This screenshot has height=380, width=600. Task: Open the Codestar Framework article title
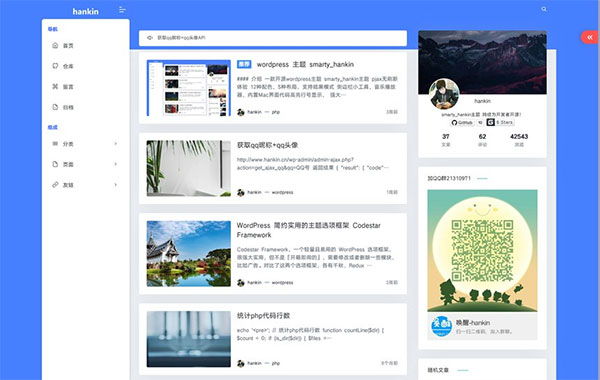tap(308, 230)
